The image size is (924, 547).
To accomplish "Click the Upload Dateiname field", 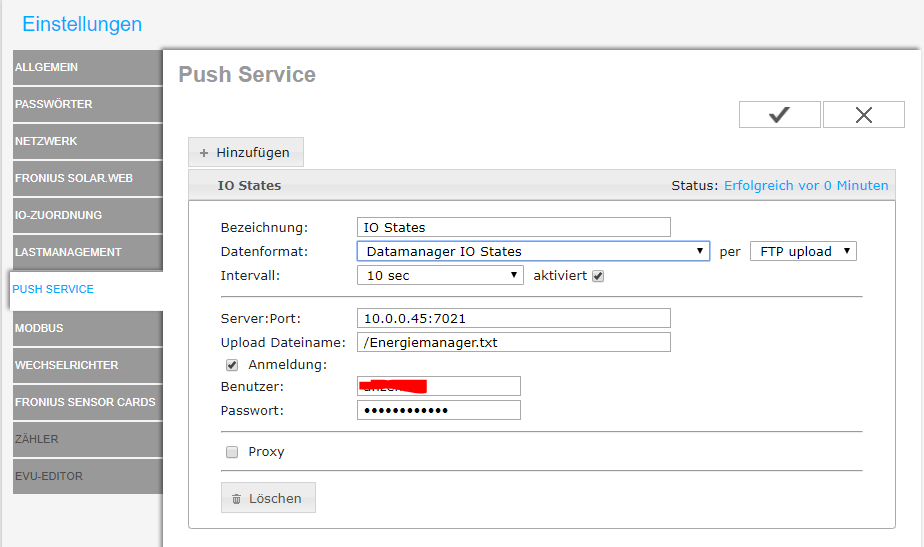I will pos(513,342).
